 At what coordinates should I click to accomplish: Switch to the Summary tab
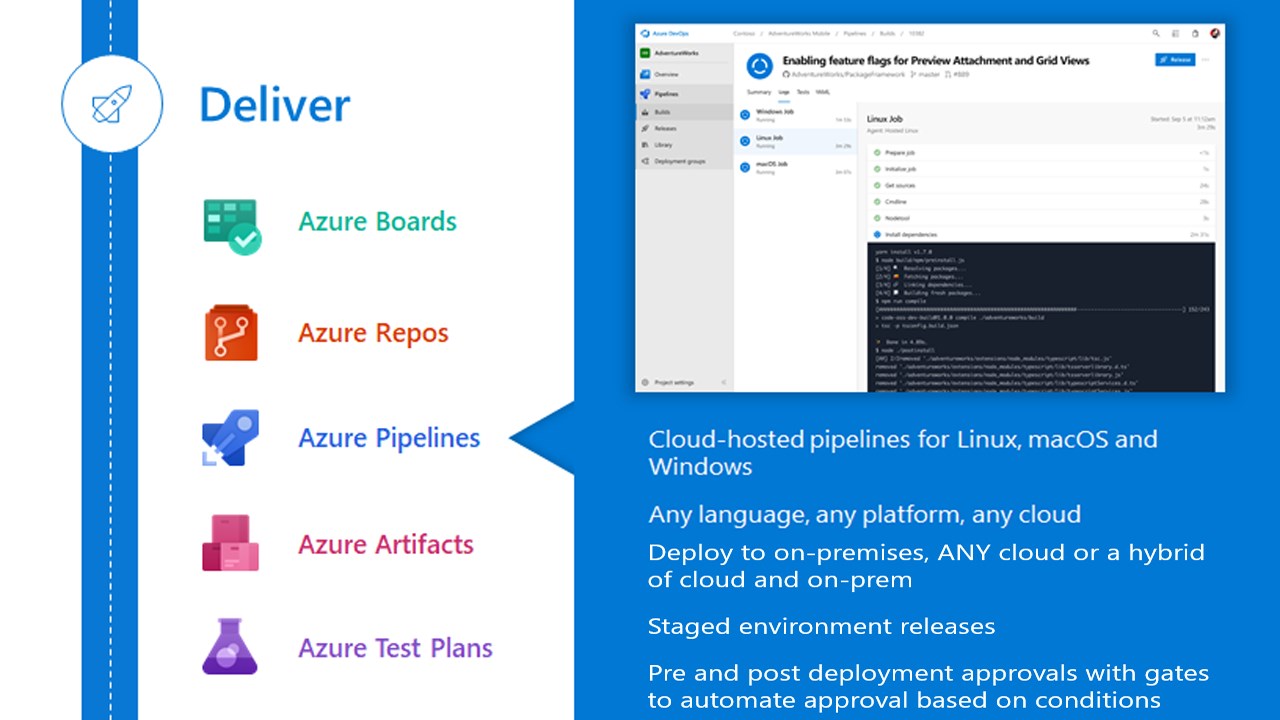759,92
